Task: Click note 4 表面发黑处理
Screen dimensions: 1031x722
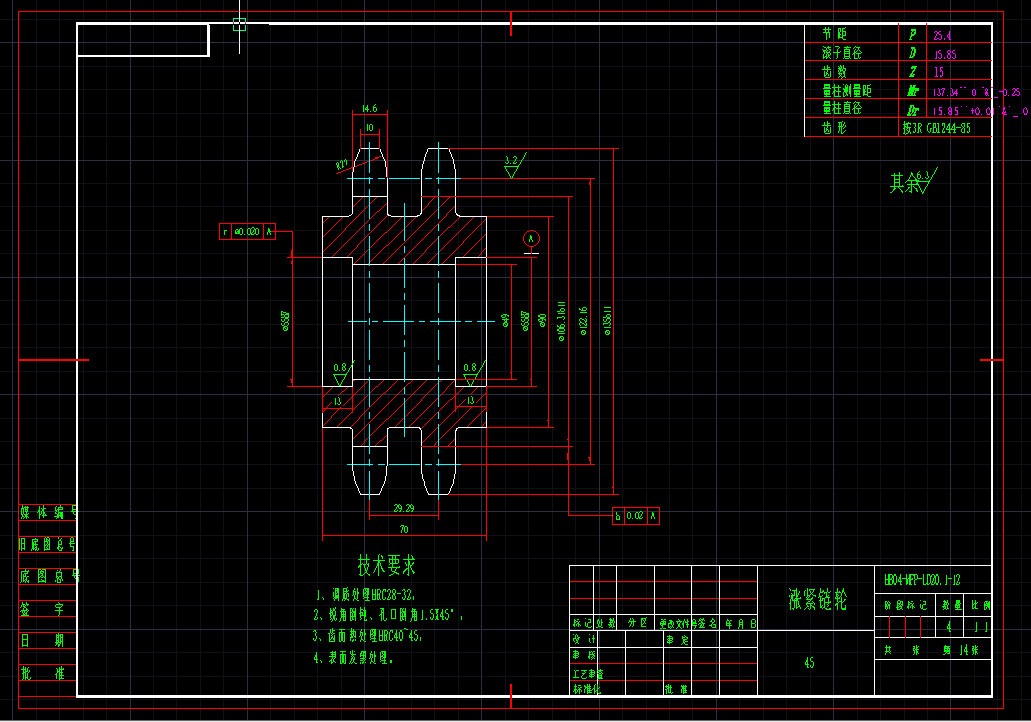Action: 353,658
